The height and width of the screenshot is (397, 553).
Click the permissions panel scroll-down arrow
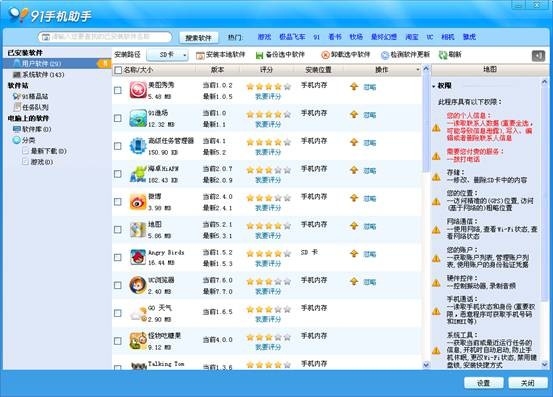545,365
